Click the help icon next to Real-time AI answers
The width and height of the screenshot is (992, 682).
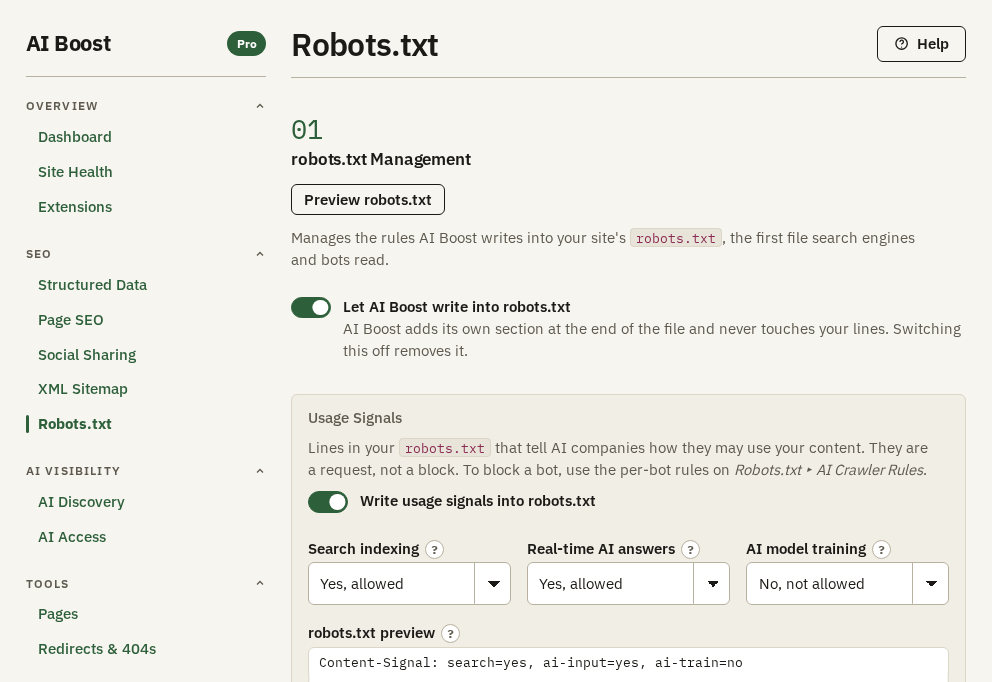690,549
